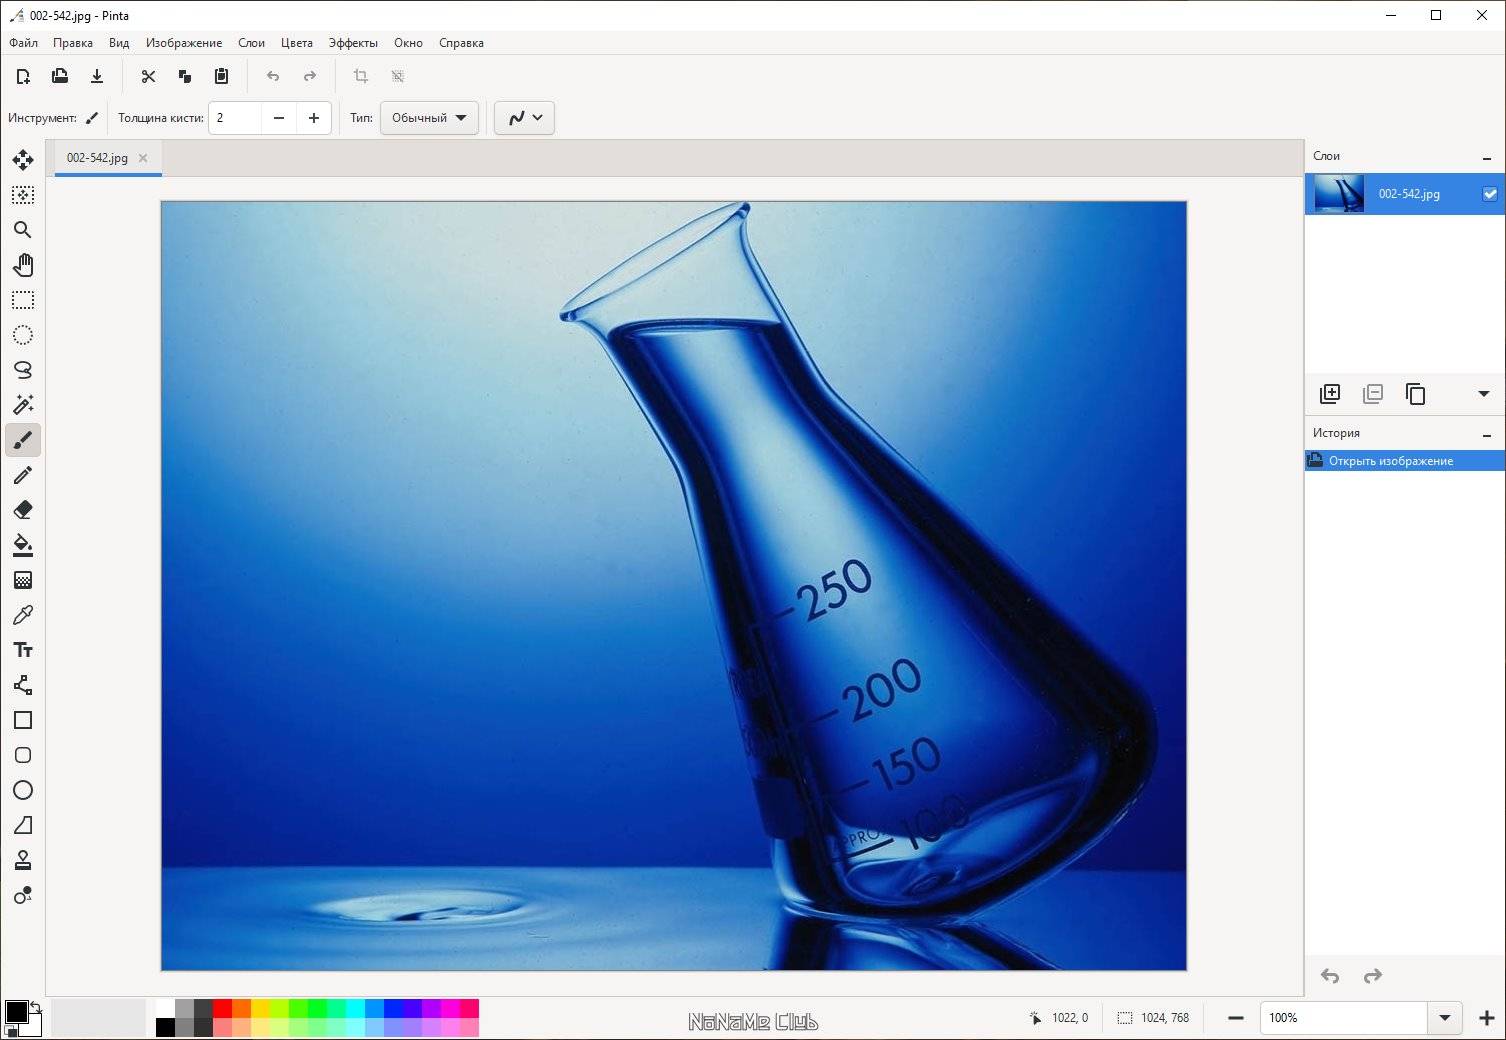Viewport: 1506px width, 1040px height.
Task: Pick the Color Picker eyedropper tool
Action: (x=23, y=615)
